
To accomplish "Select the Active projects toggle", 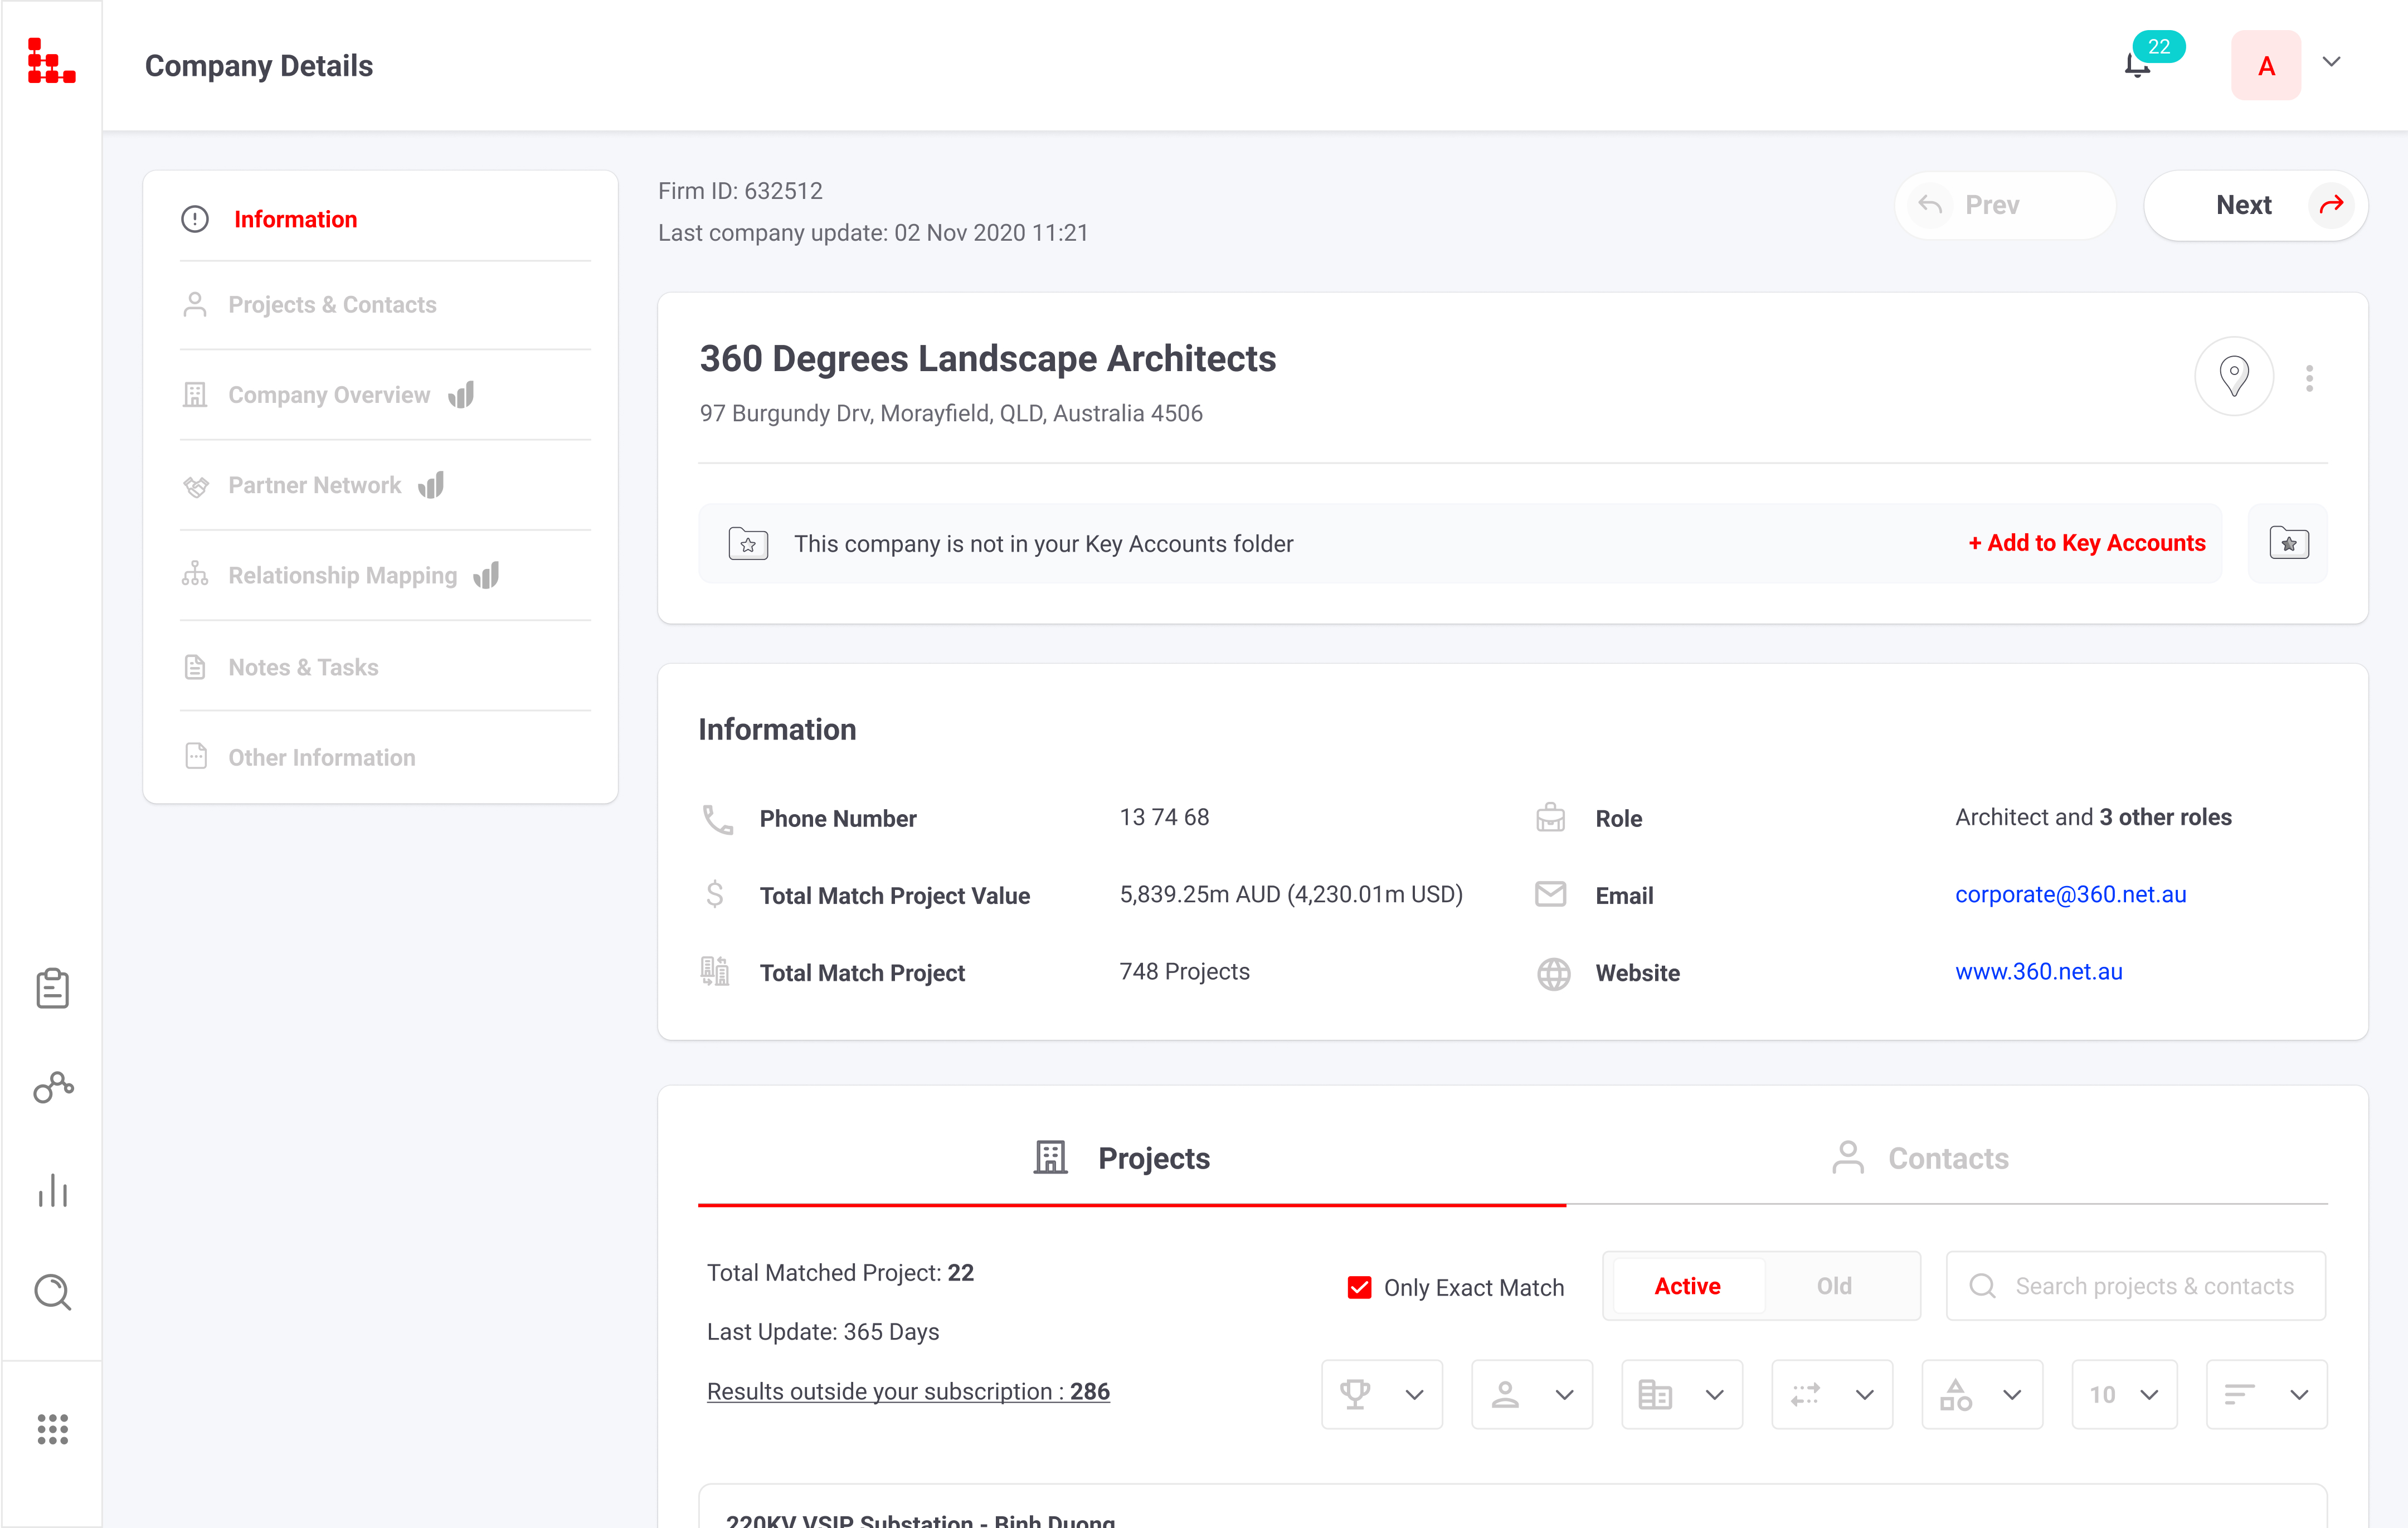I will [x=1687, y=1286].
